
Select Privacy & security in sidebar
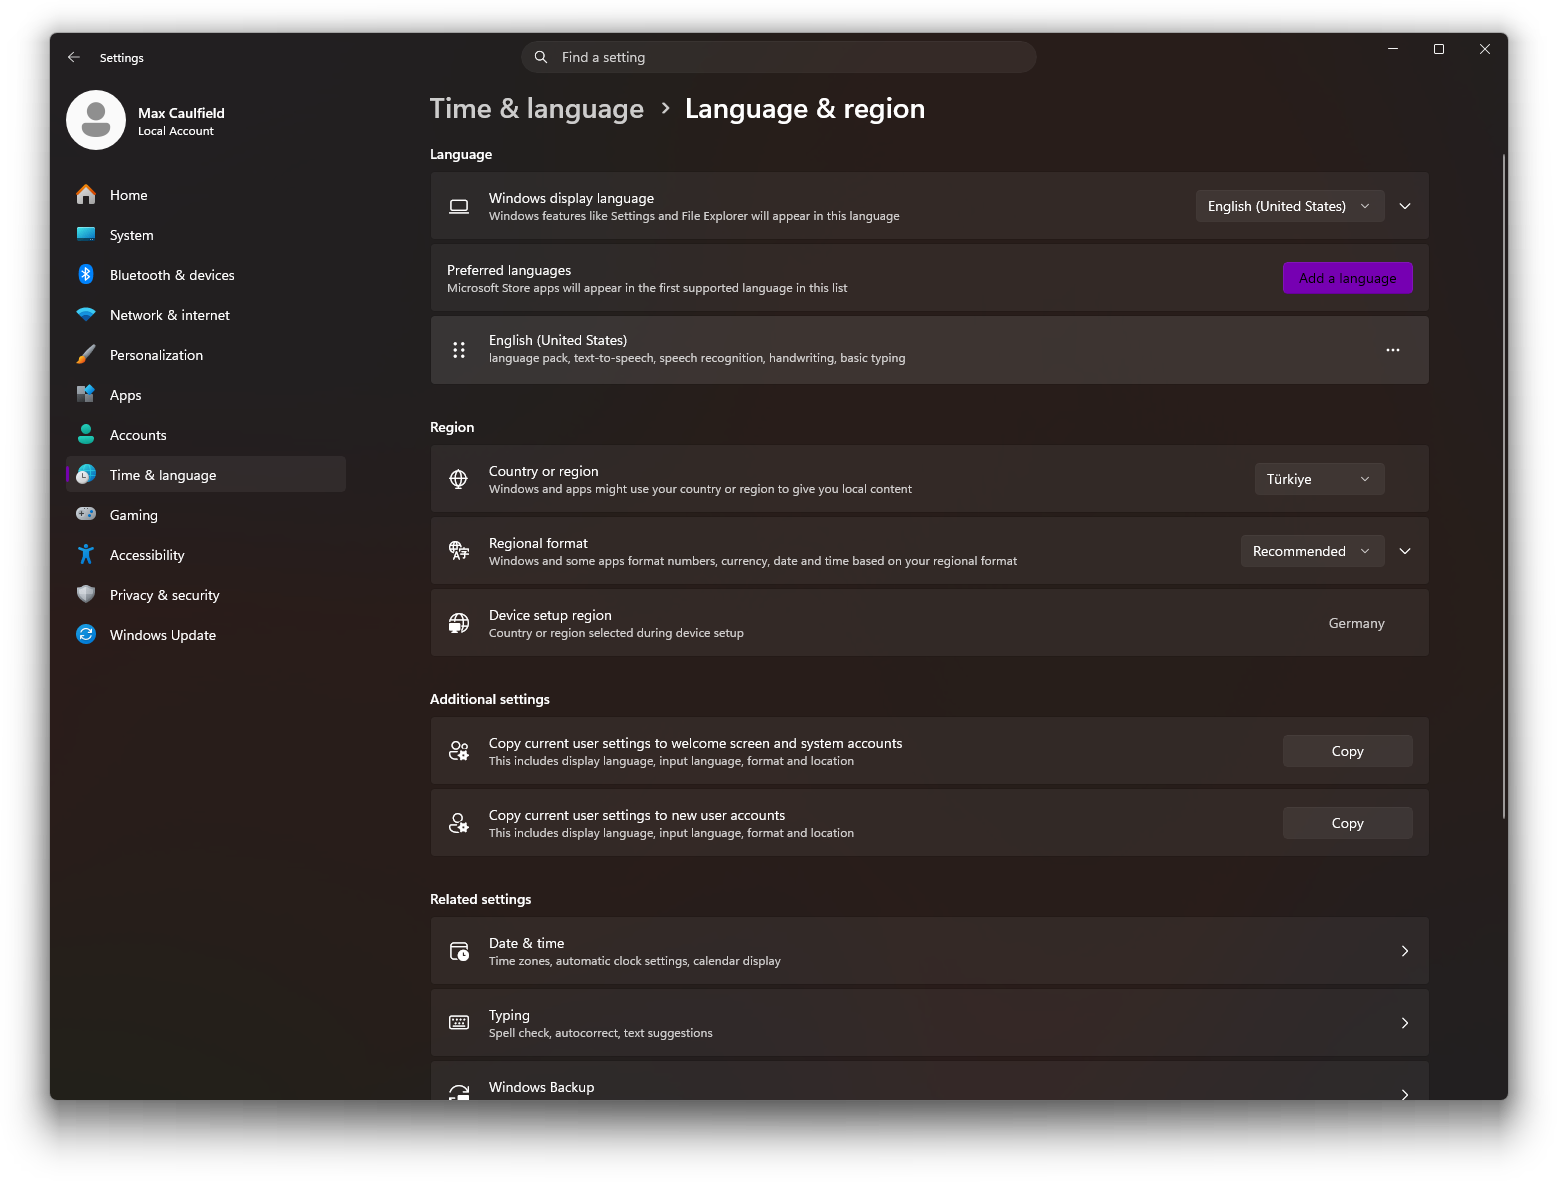(x=206, y=594)
